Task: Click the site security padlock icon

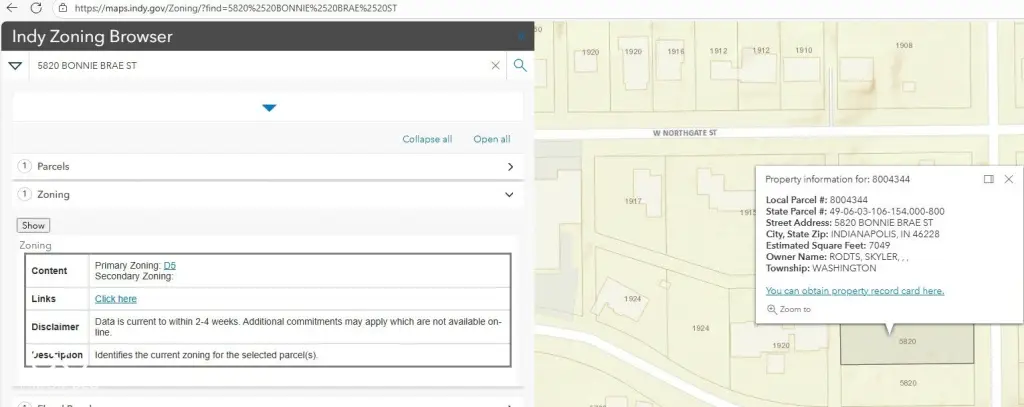Action: 62,7
